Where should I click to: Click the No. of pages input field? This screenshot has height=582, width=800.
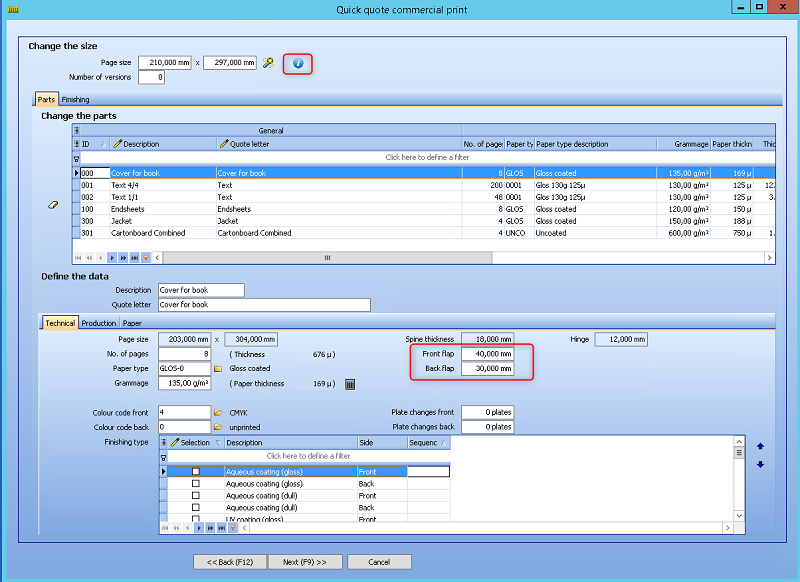click(185, 354)
